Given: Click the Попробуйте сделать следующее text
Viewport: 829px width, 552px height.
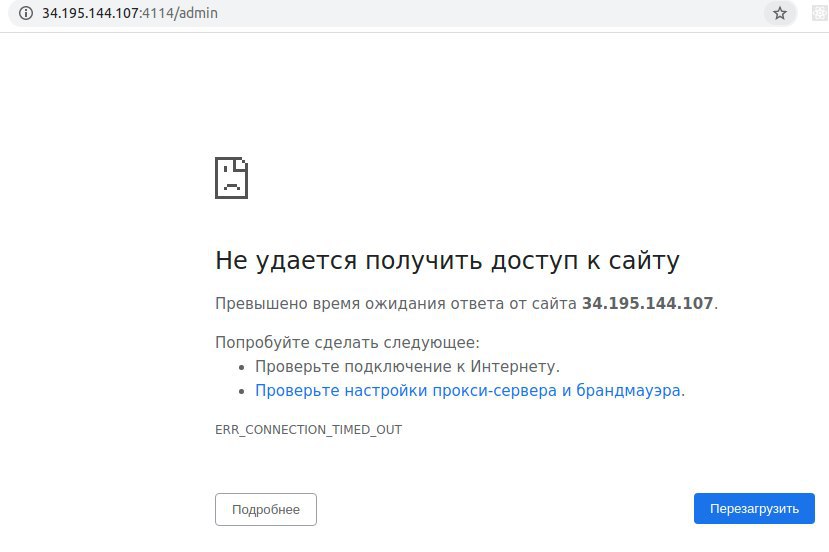Looking at the screenshot, I should 347,343.
